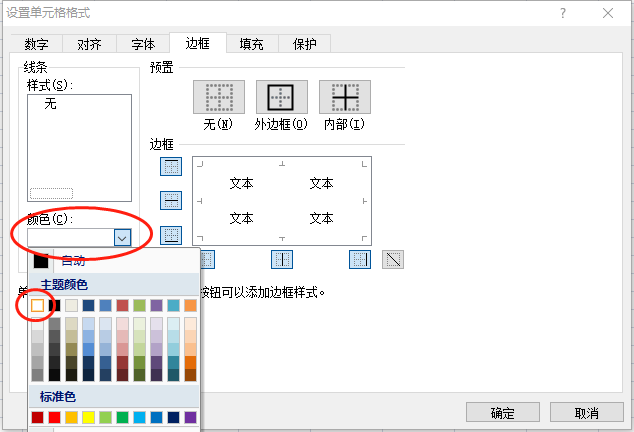634x432 pixels.
Task: Pick the tan theme color swatch
Action: pyautogui.click(x=72, y=305)
